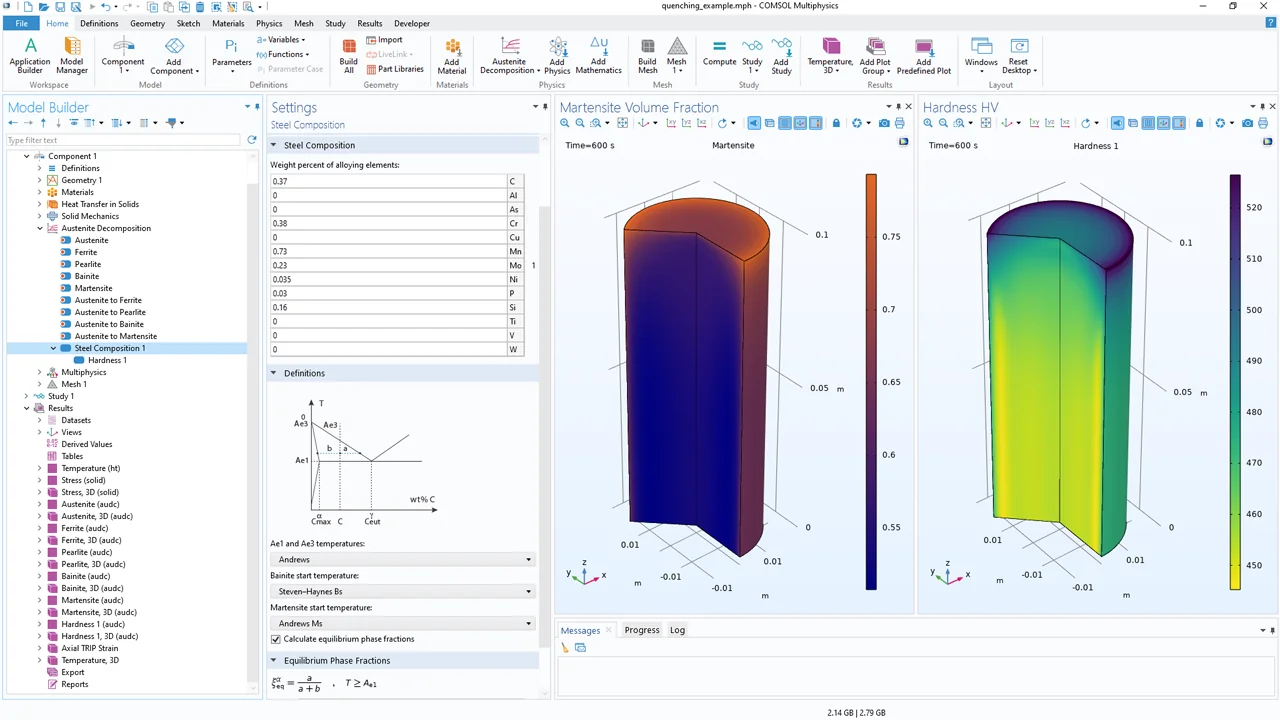Uncheck Calculate equilibrium phase fractions checkbox
1280x720 pixels.
[276, 639]
